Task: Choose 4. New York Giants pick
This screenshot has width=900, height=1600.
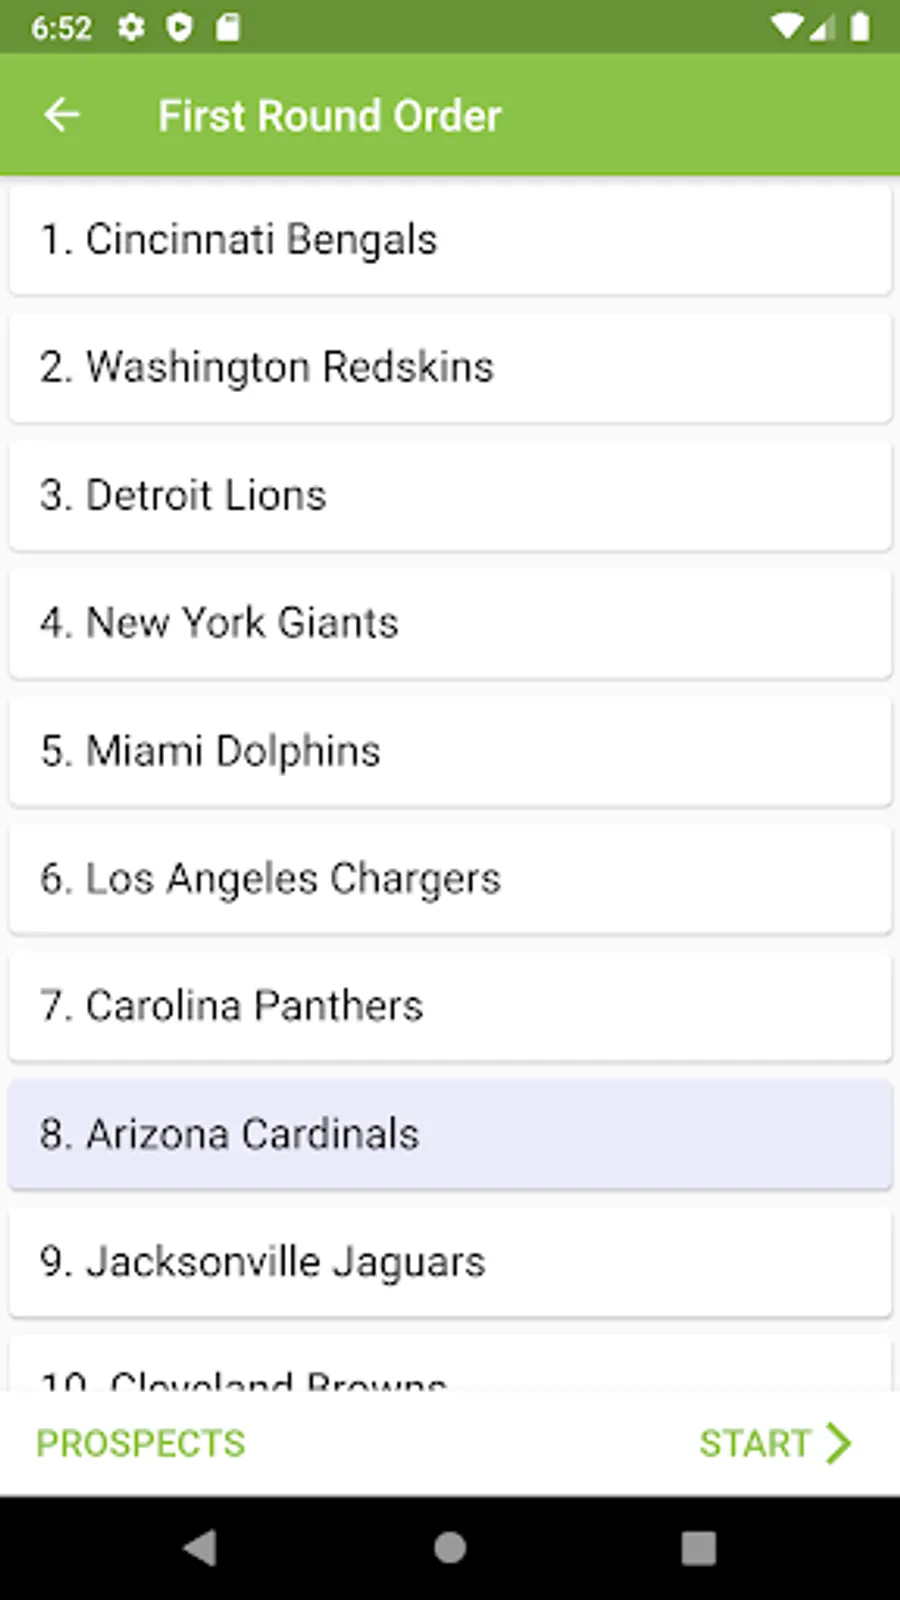Action: point(450,623)
